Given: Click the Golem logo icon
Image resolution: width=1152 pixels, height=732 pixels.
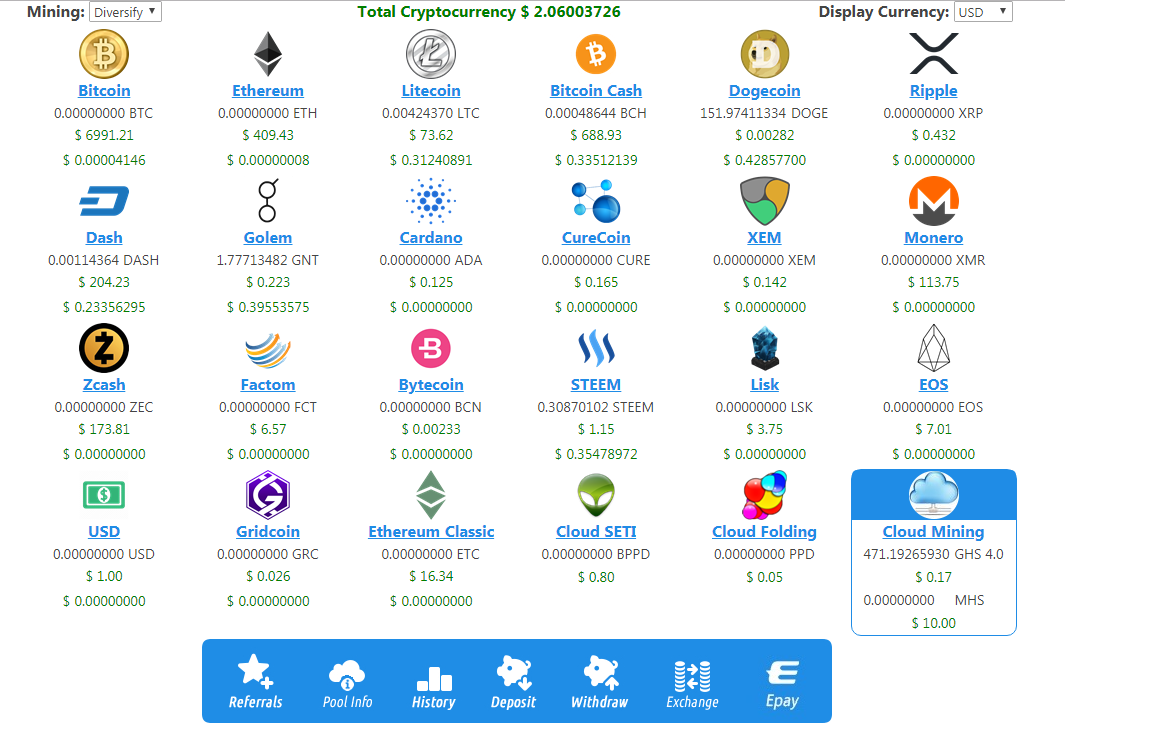Looking at the screenshot, I should point(267,201).
